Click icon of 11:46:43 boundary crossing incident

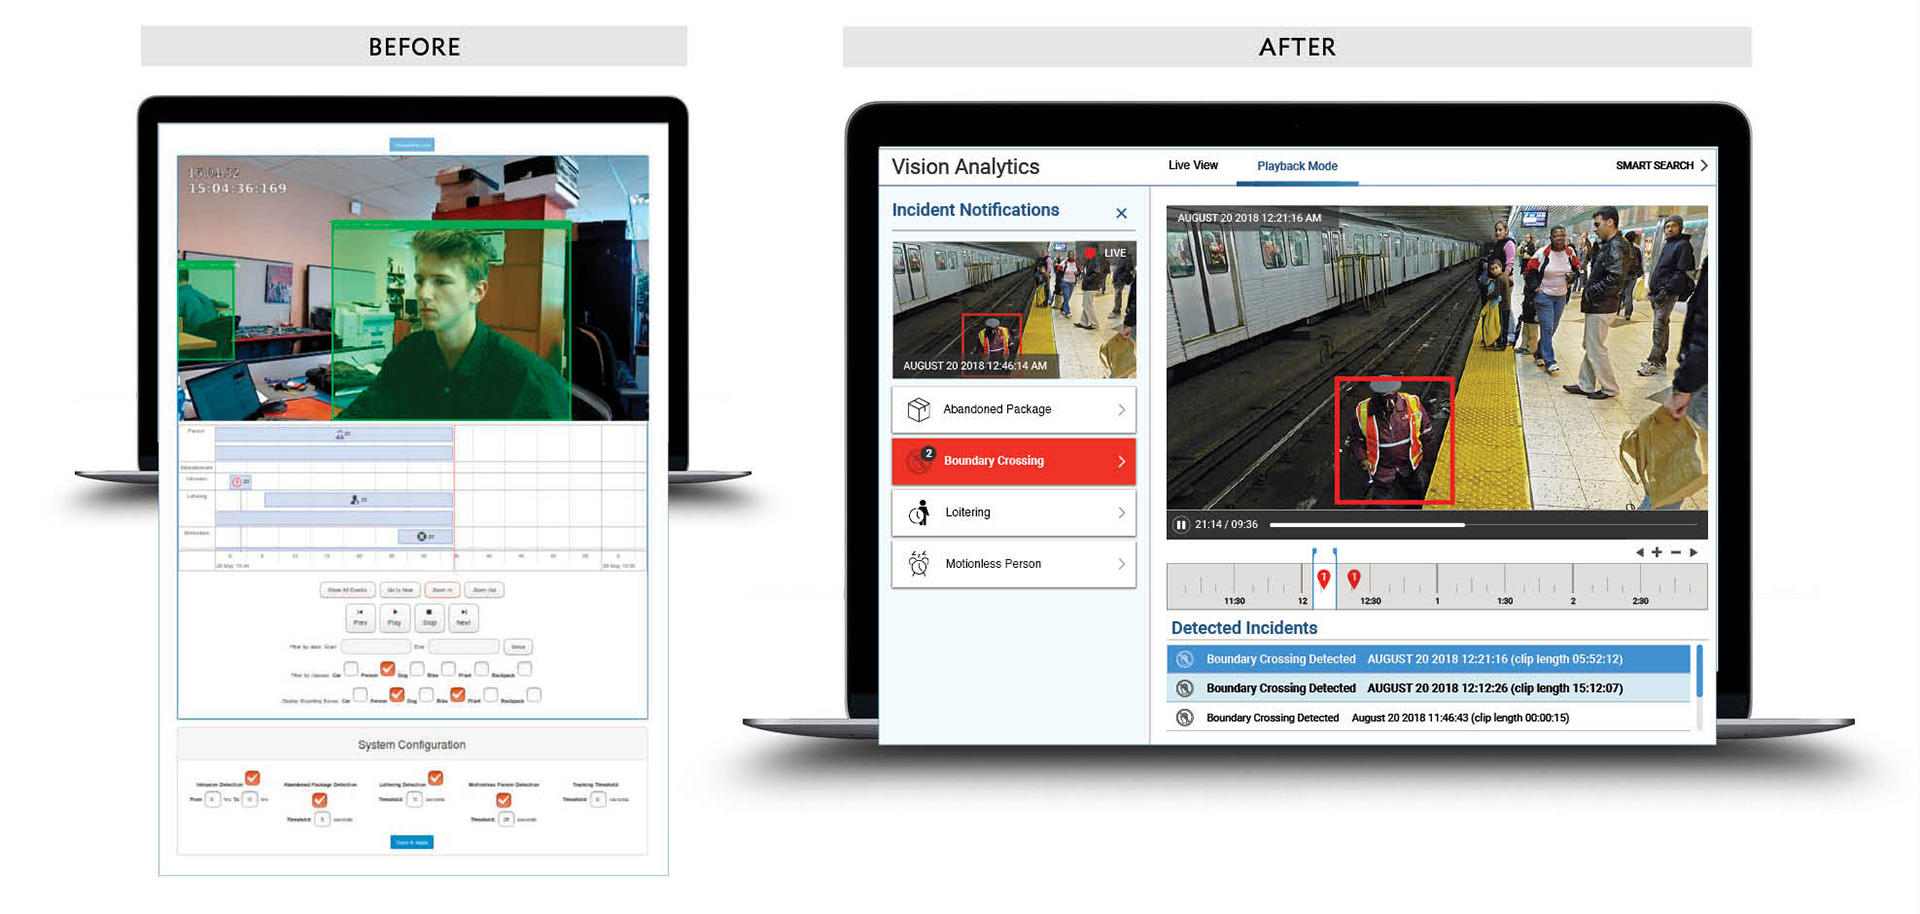click(1185, 717)
